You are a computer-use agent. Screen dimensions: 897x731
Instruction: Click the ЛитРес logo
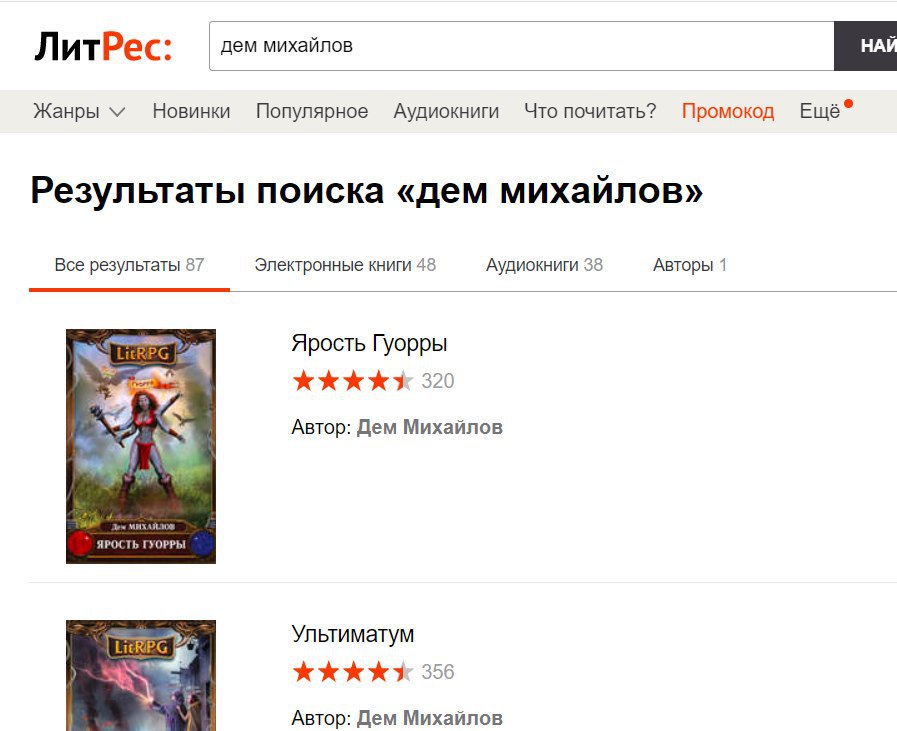103,46
